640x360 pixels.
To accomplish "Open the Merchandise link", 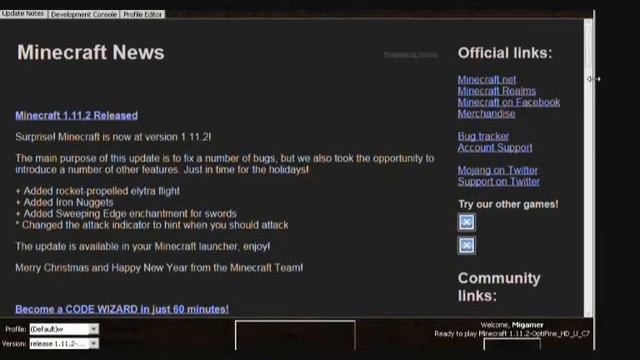I will (x=486, y=113).
